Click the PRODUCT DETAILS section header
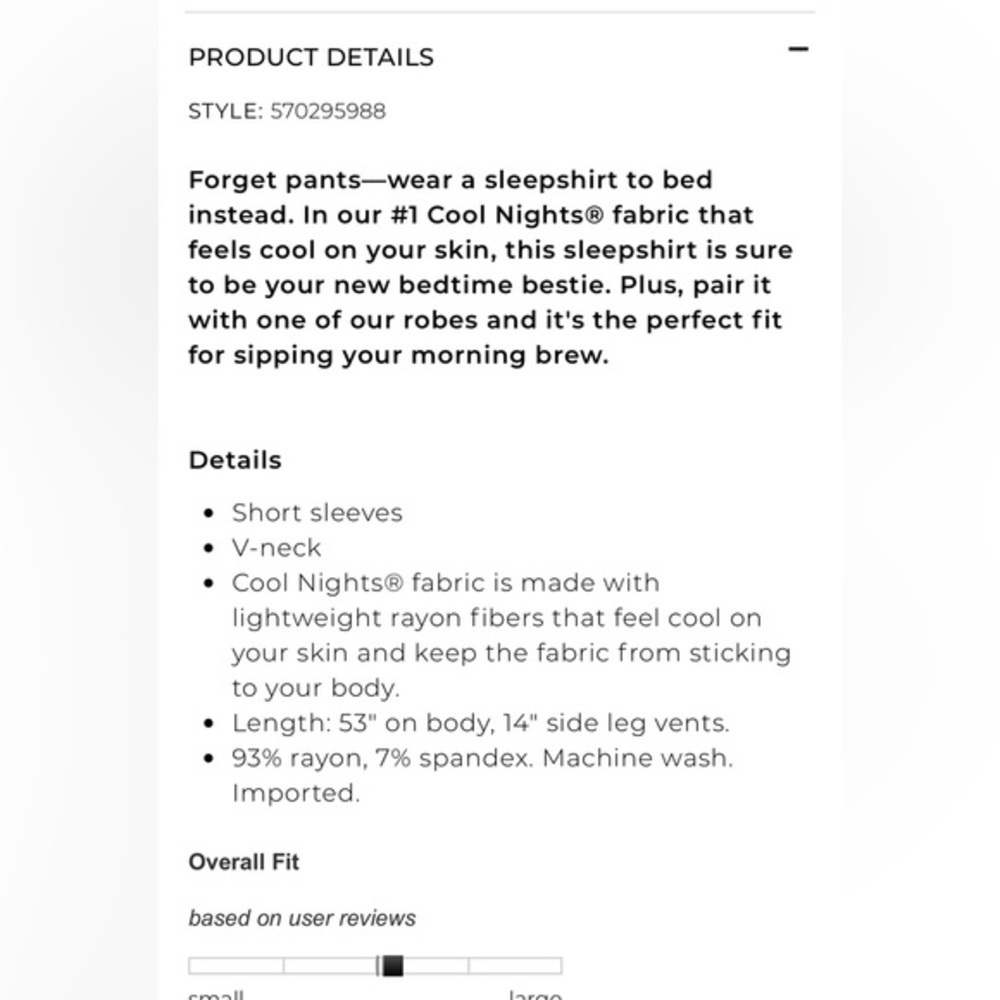1000x1000 pixels. [311, 57]
